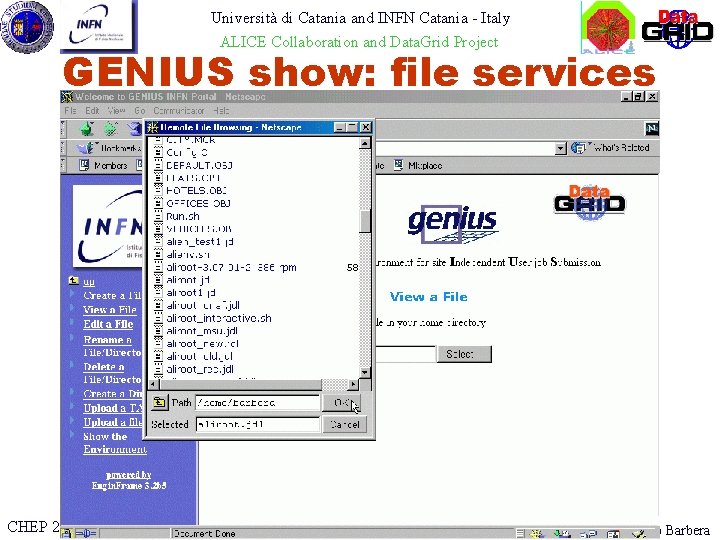The image size is (720, 540).
Task: Open the 'Upload a file' sidebar link
Action: click(112, 422)
